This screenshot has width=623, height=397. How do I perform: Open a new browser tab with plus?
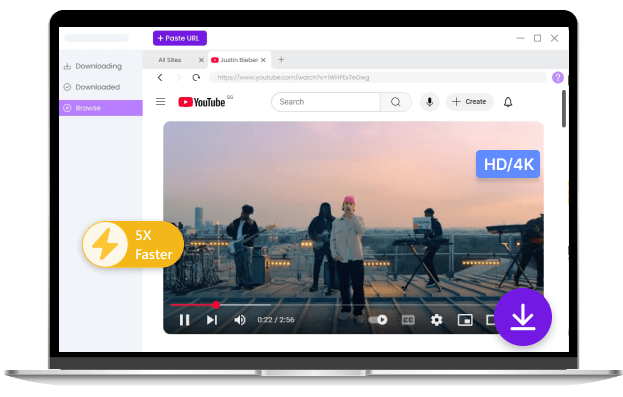tap(281, 60)
